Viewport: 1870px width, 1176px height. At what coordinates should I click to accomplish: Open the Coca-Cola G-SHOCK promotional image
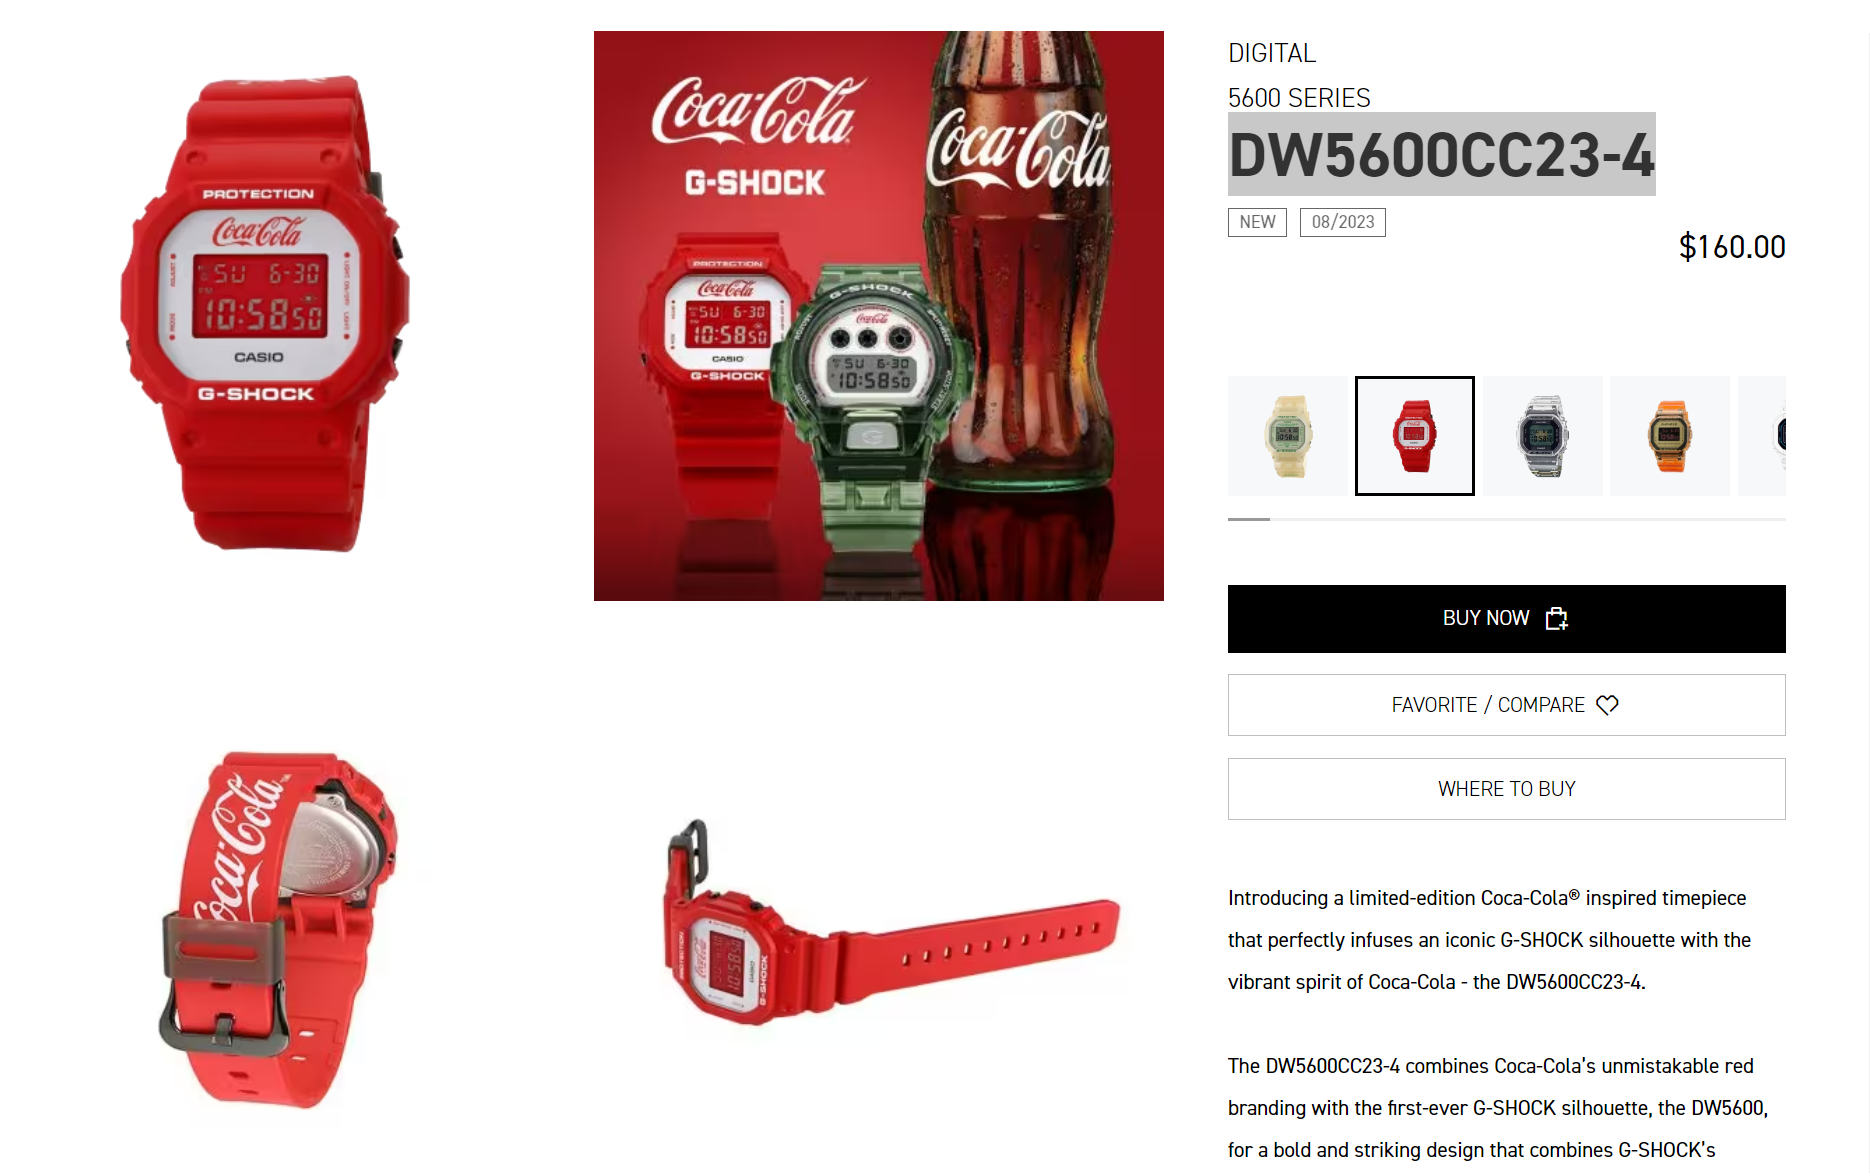coord(879,316)
